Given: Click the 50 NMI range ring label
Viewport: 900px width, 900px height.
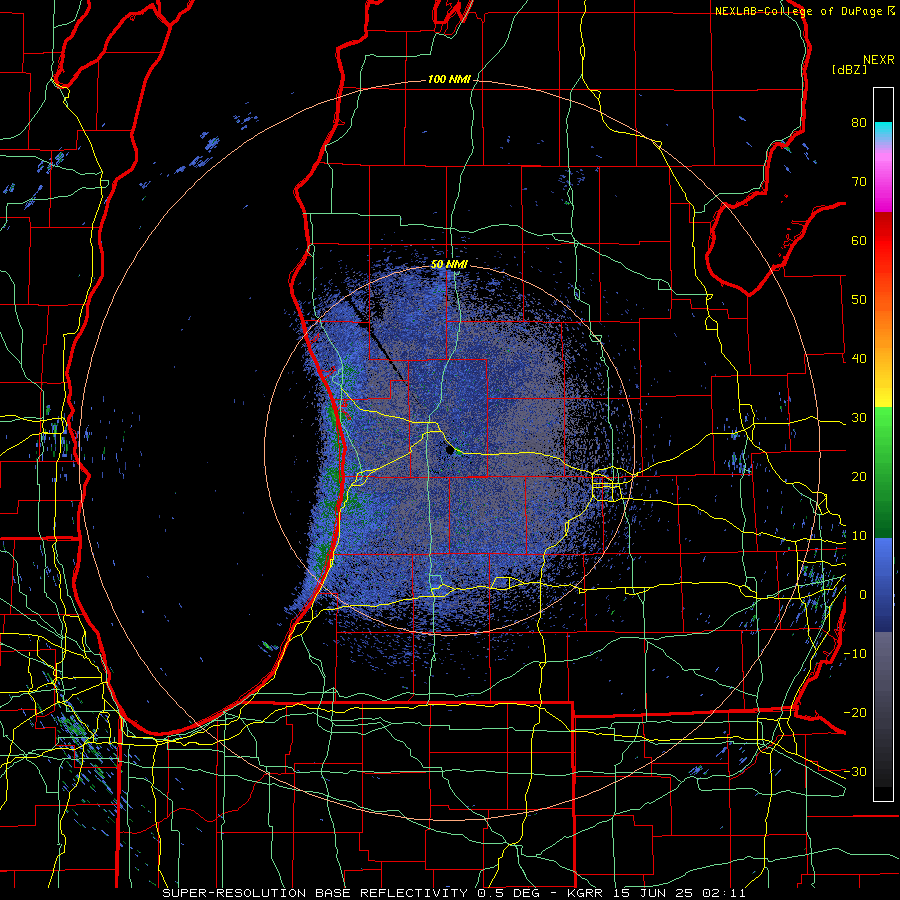Looking at the screenshot, I should click(x=449, y=265).
